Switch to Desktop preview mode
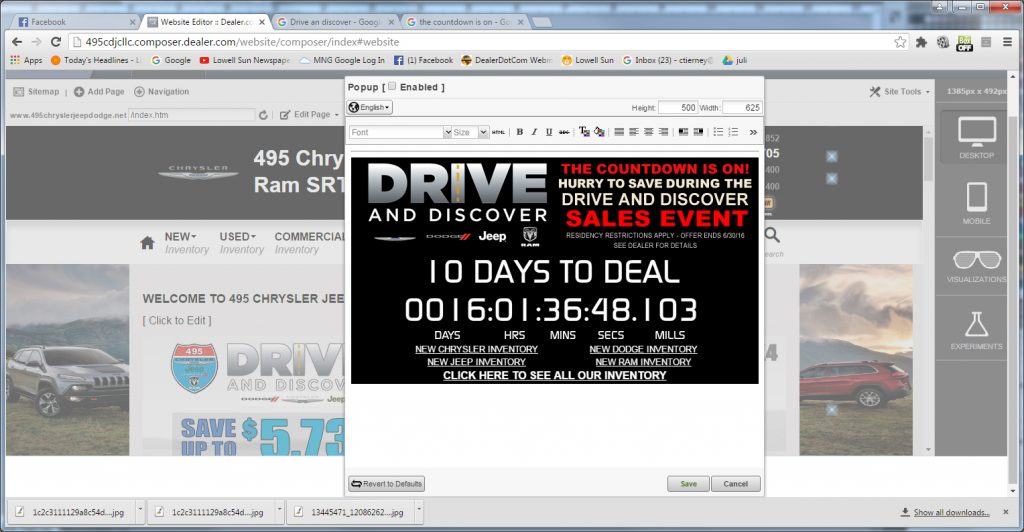Viewport: 1024px width, 532px height. 976,137
